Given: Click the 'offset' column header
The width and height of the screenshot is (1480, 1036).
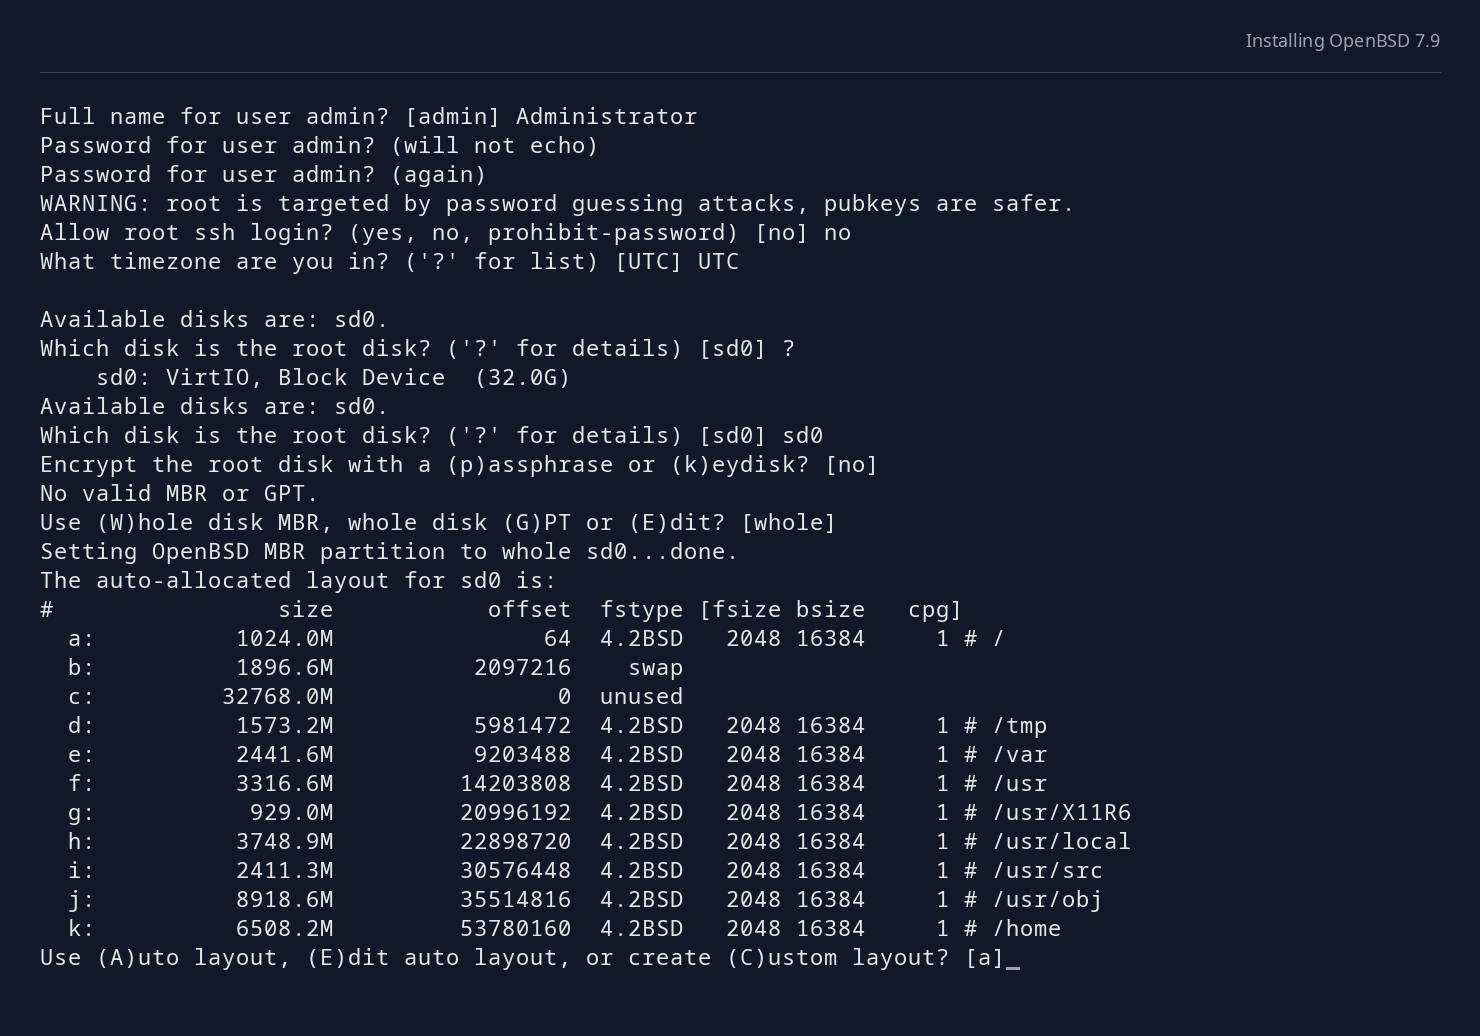Looking at the screenshot, I should pyautogui.click(x=529, y=609).
